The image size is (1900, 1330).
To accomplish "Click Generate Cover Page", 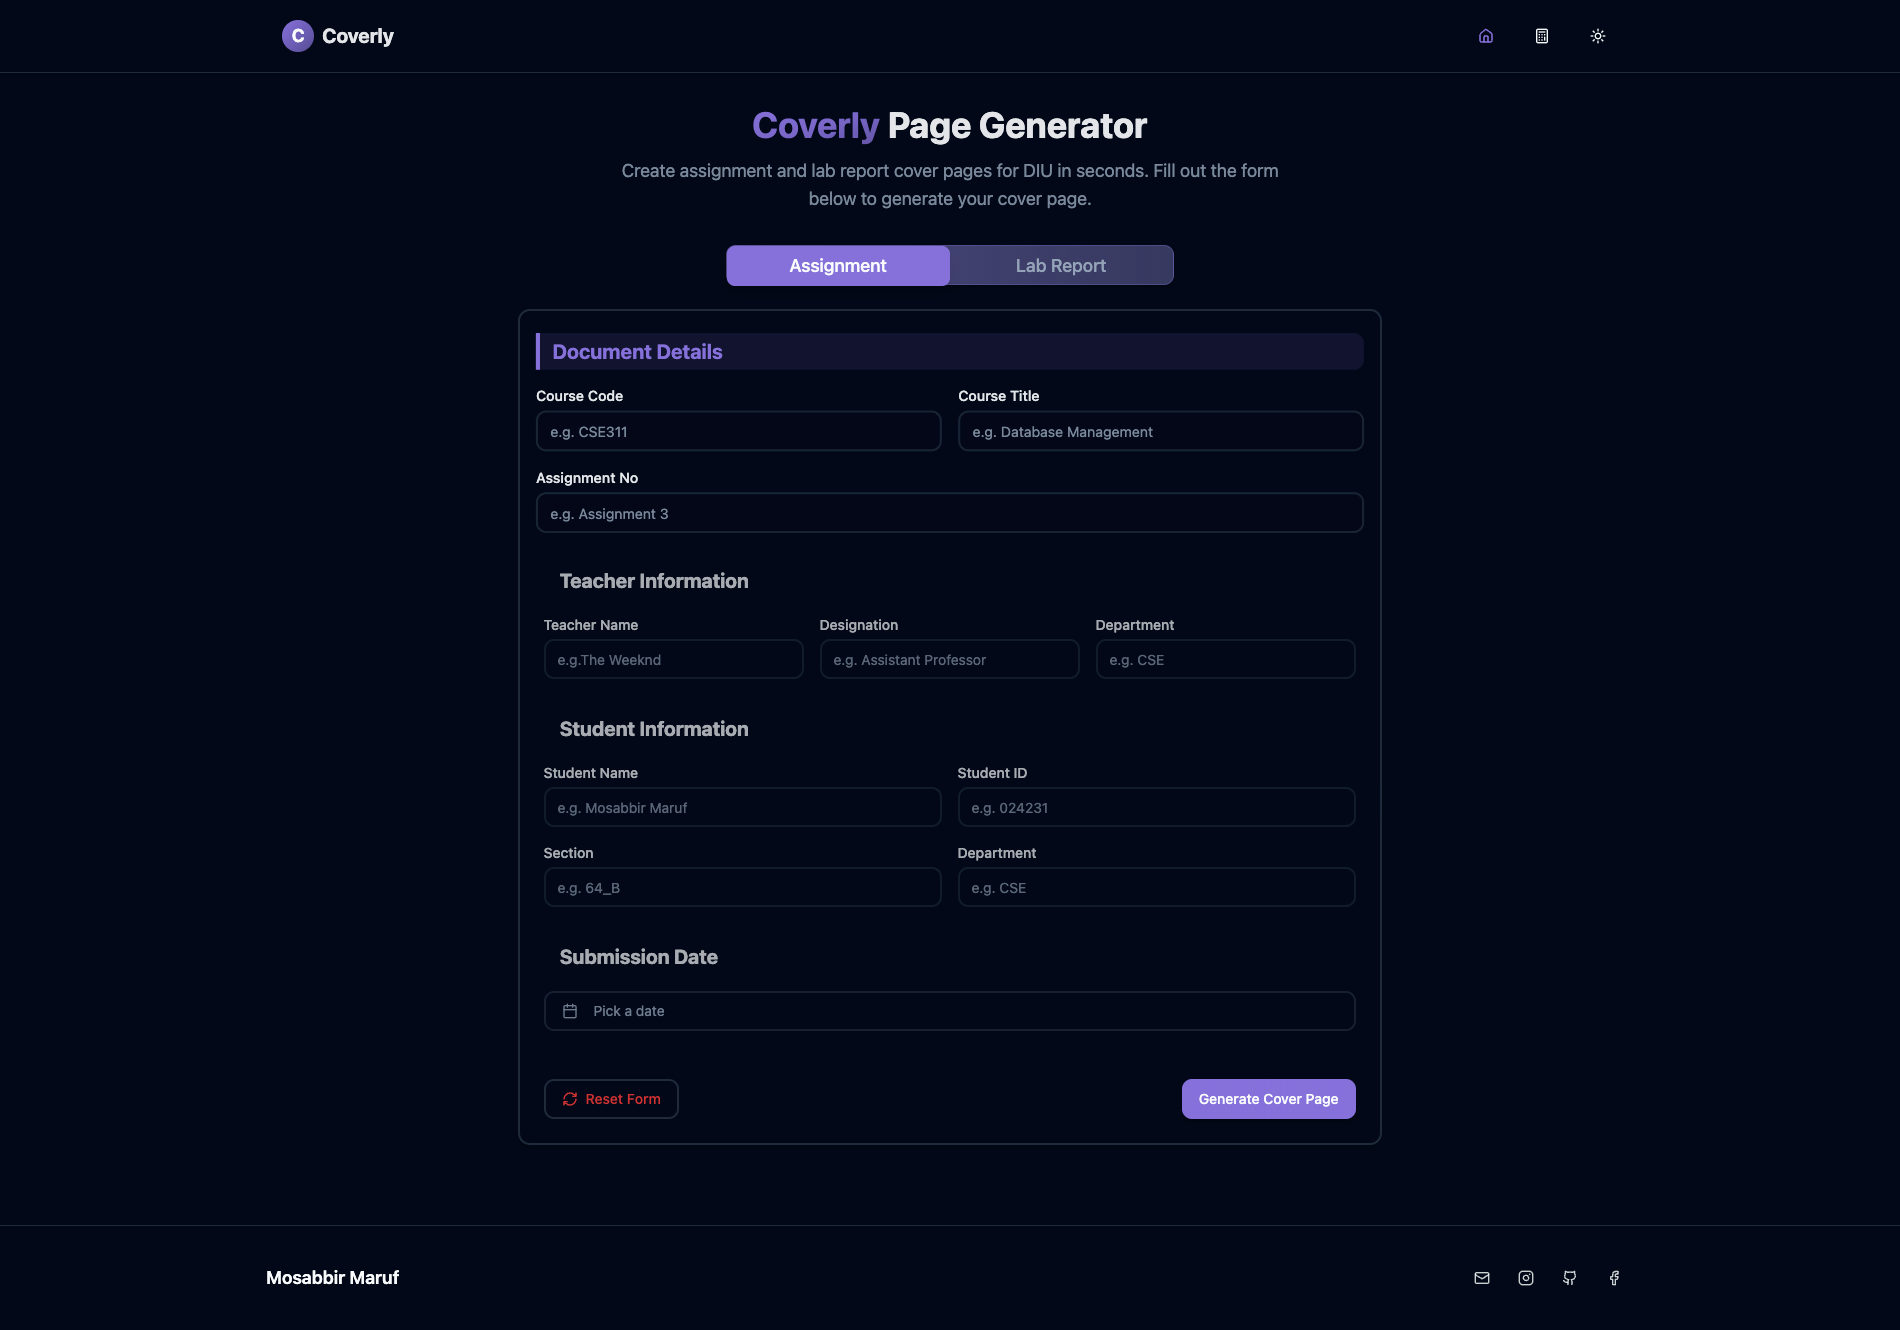I will [1268, 1098].
